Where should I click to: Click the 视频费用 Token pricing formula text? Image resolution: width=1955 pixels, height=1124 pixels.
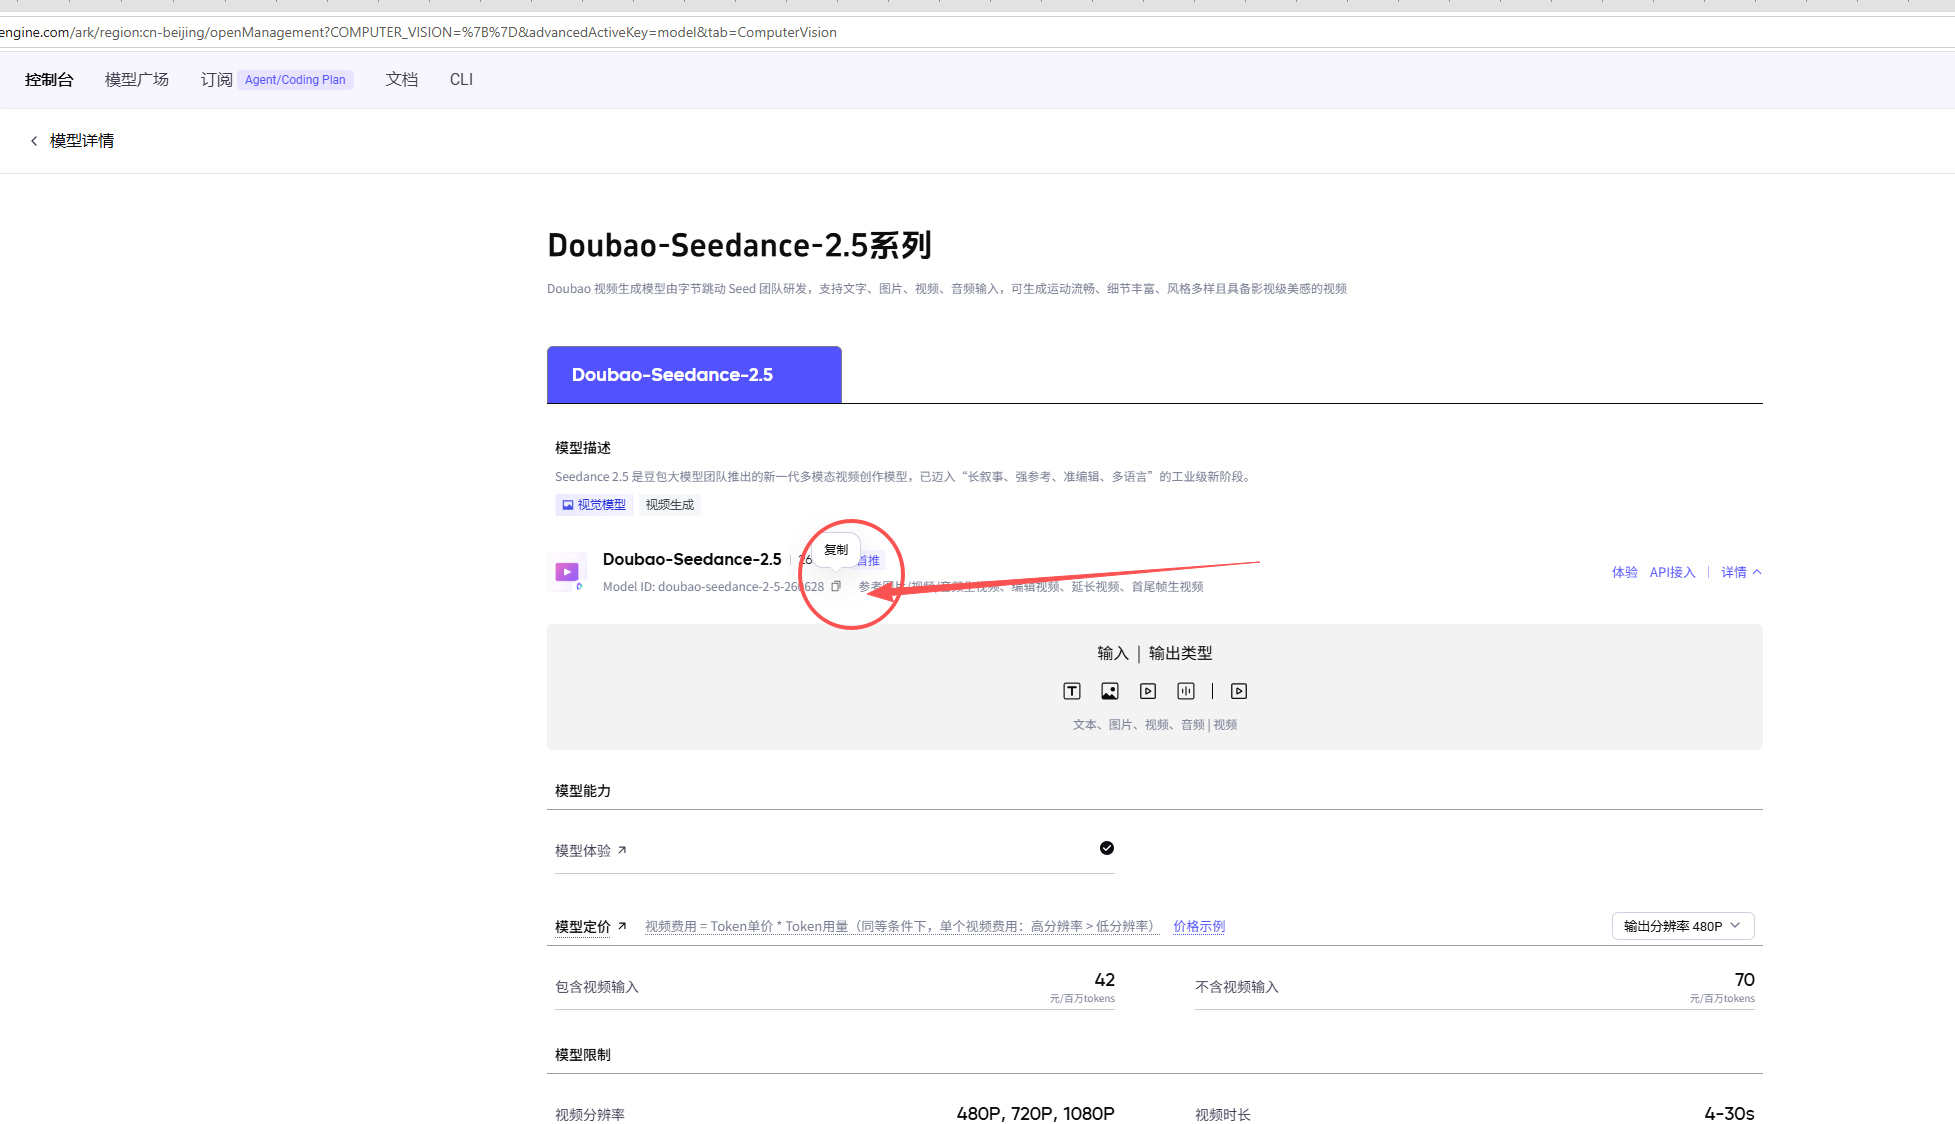(x=901, y=926)
